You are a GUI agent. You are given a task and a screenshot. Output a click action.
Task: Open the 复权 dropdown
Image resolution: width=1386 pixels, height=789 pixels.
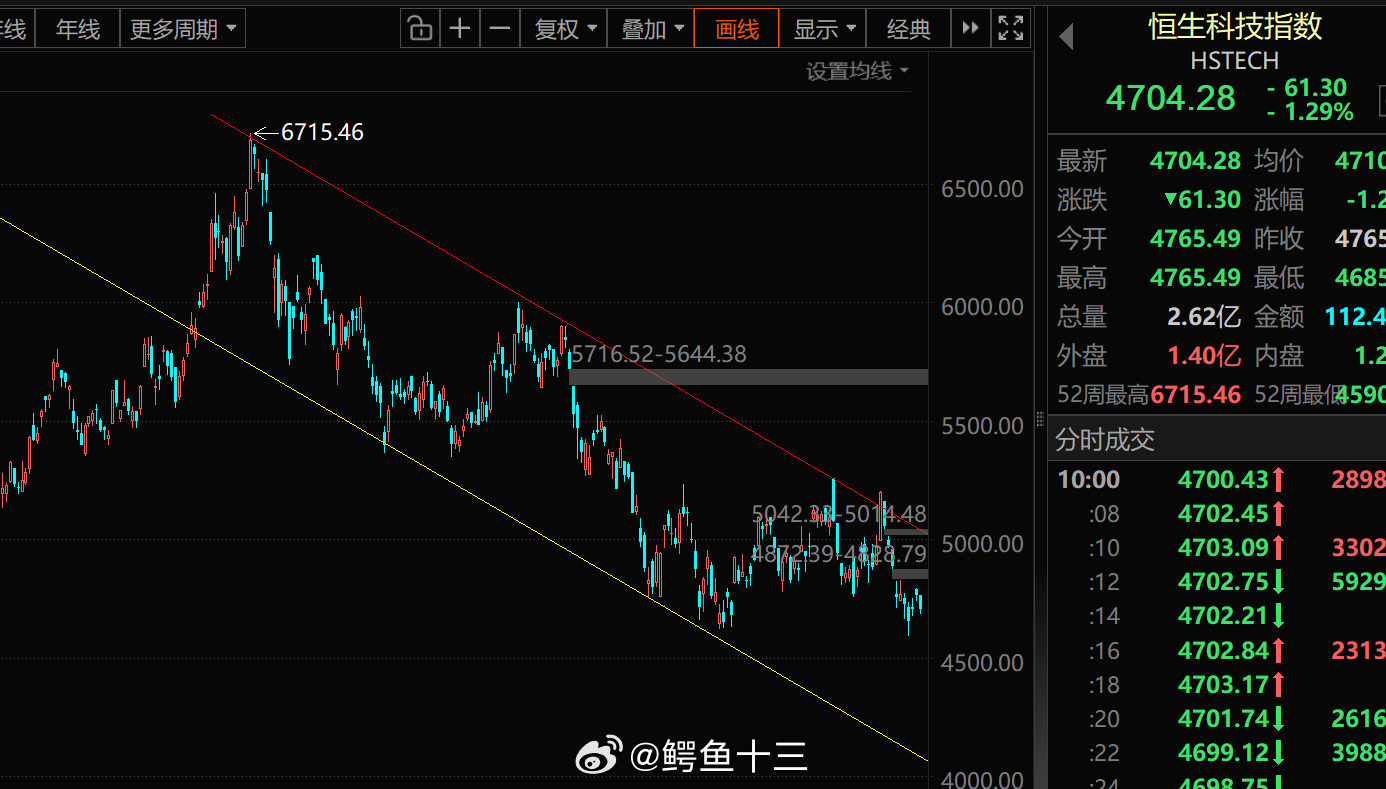pyautogui.click(x=565, y=29)
